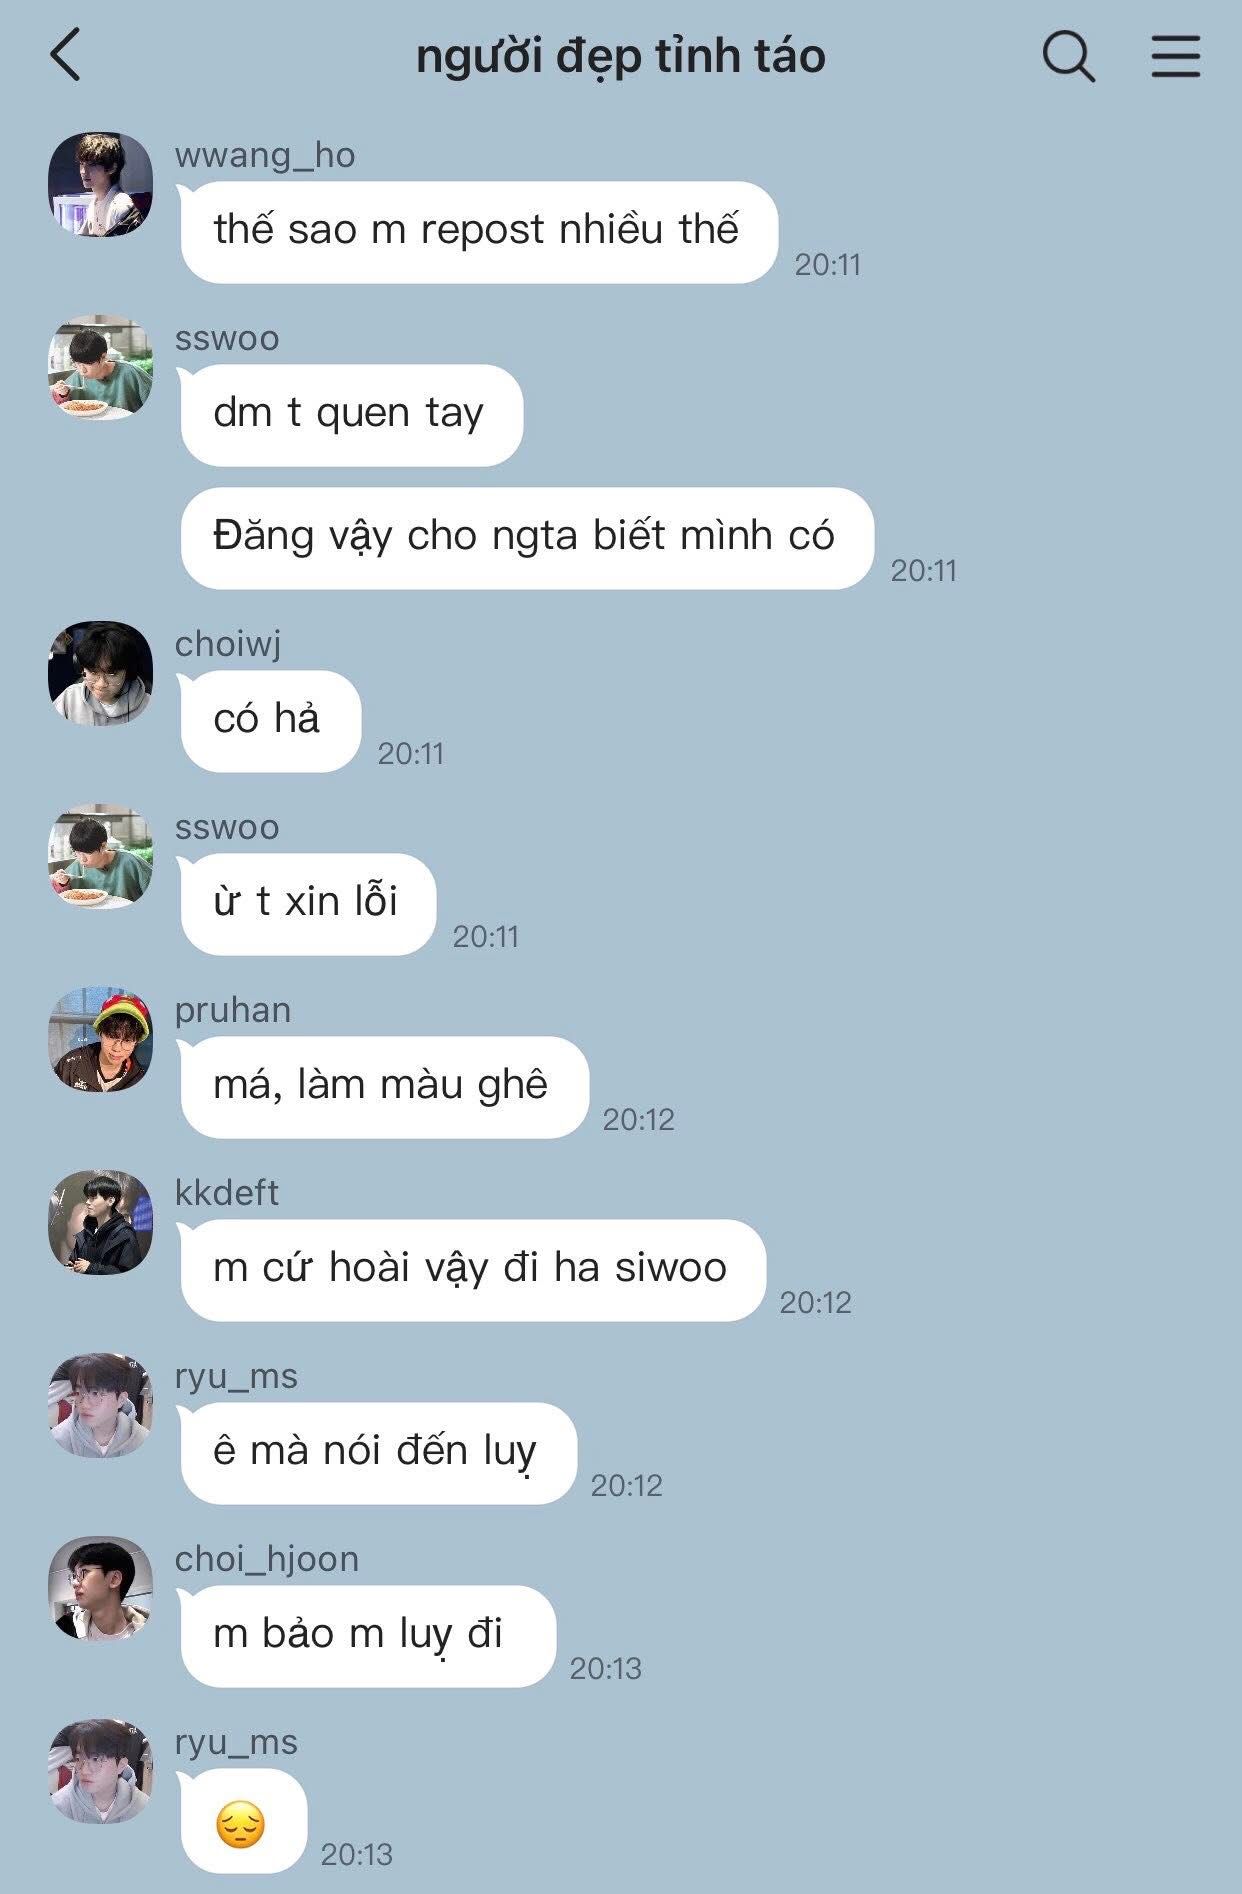
Task: Select message 'm bảo m luỵ đi'
Action: click(367, 1636)
